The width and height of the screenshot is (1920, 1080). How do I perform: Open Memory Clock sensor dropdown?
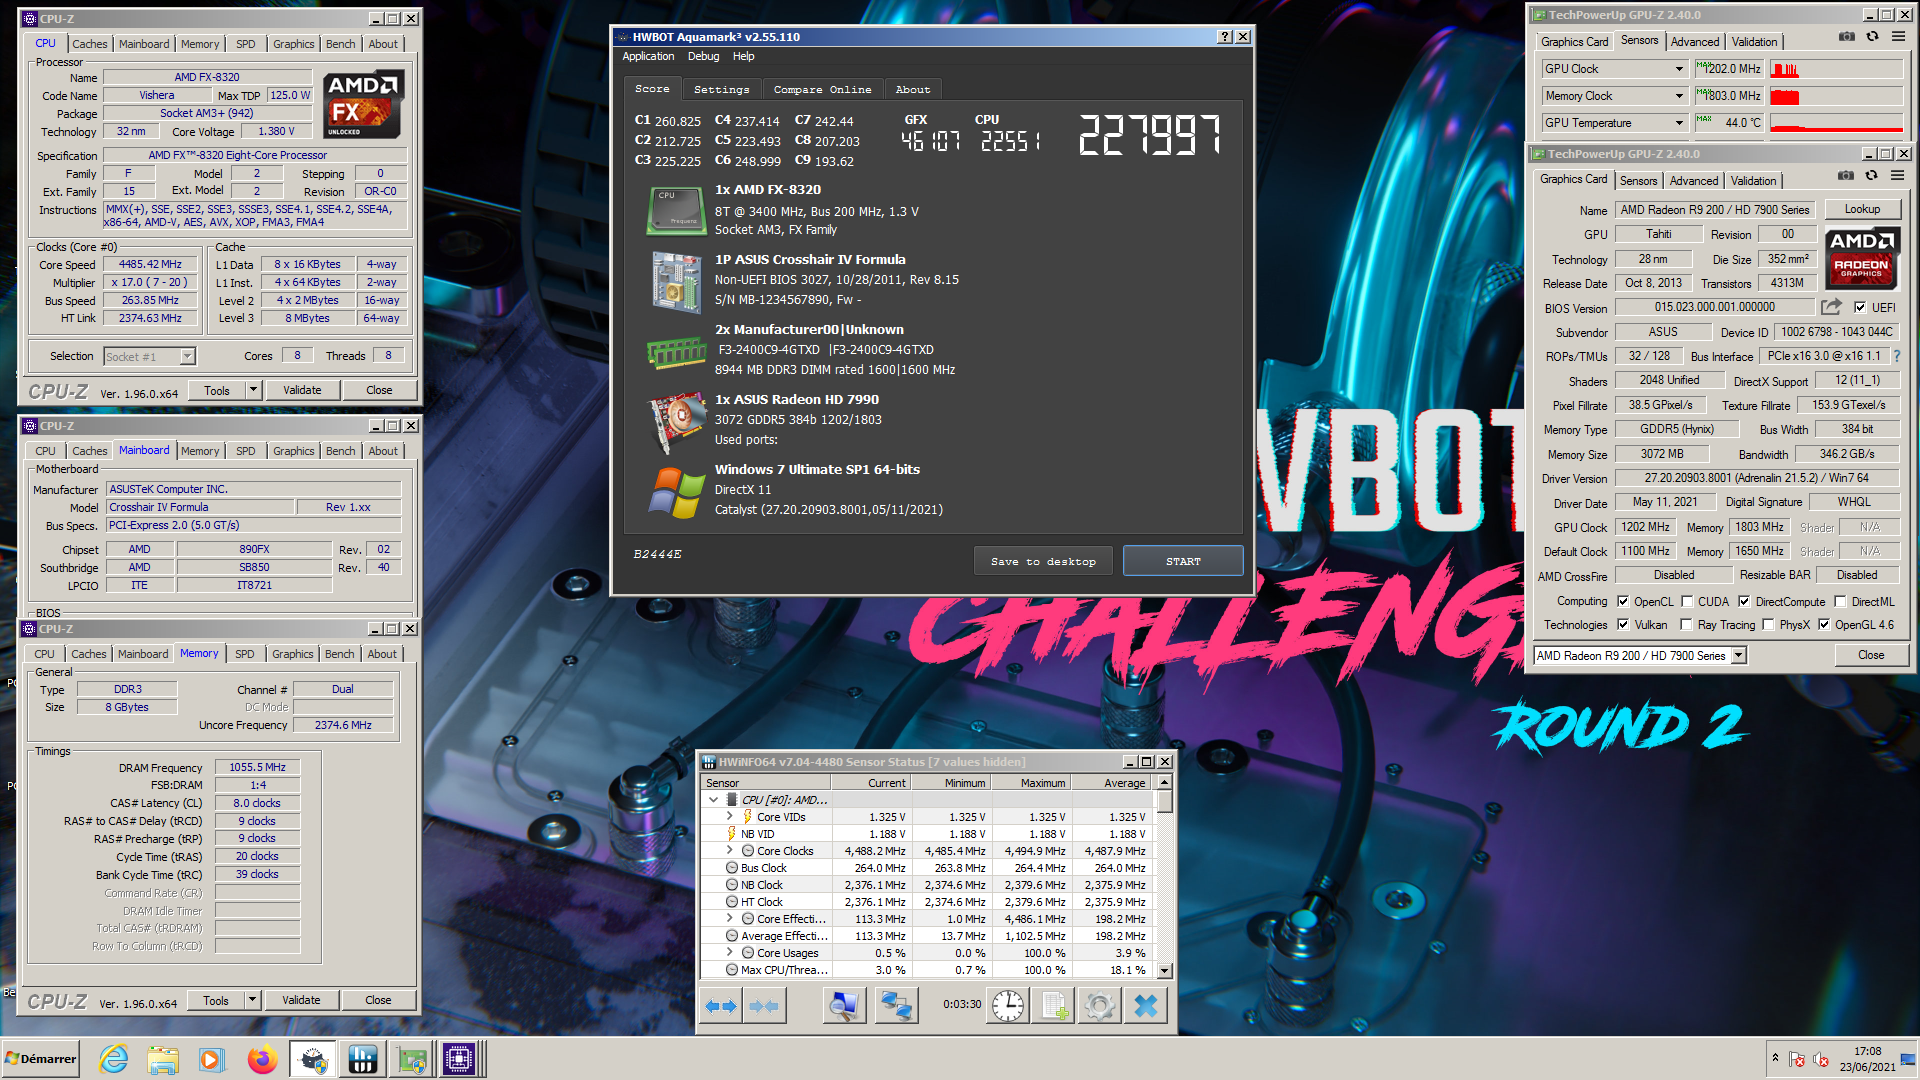[x=1679, y=96]
